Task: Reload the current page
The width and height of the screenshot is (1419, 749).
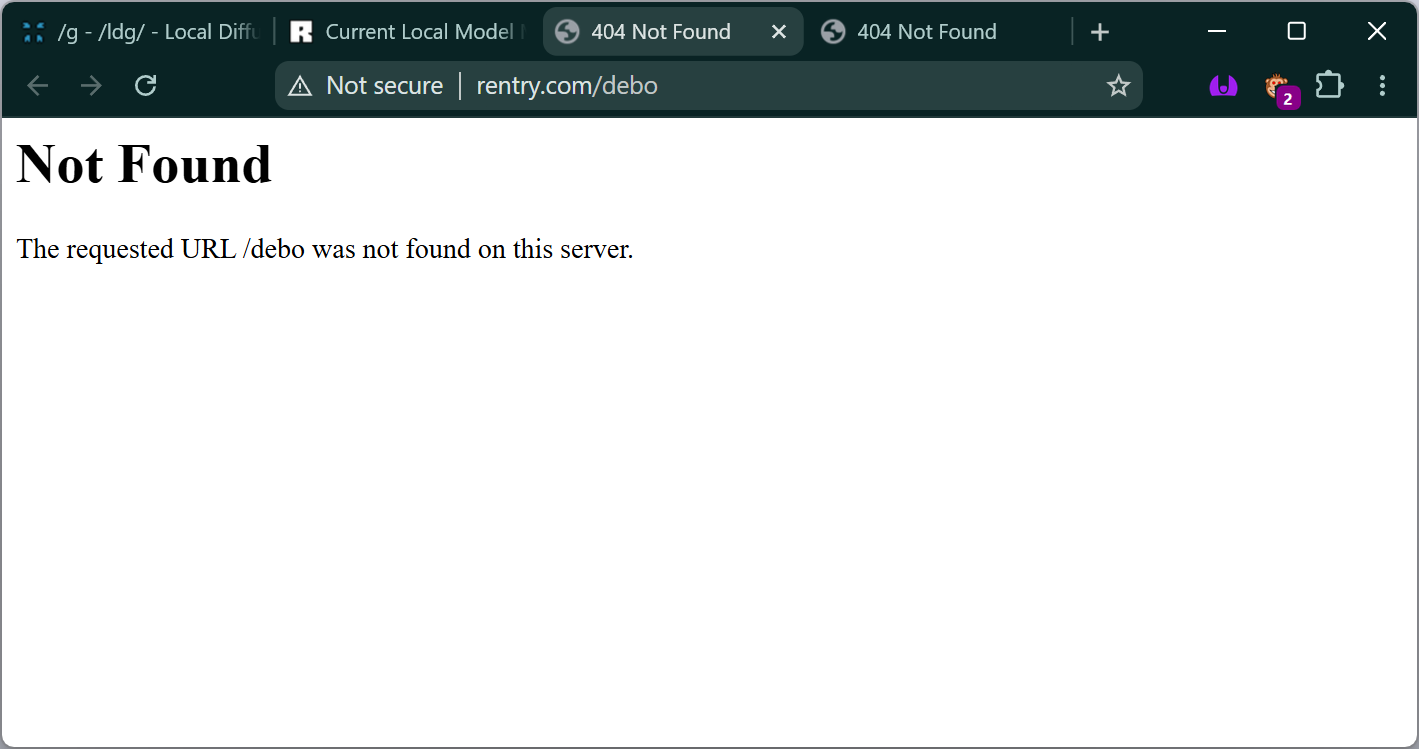Action: [x=146, y=86]
